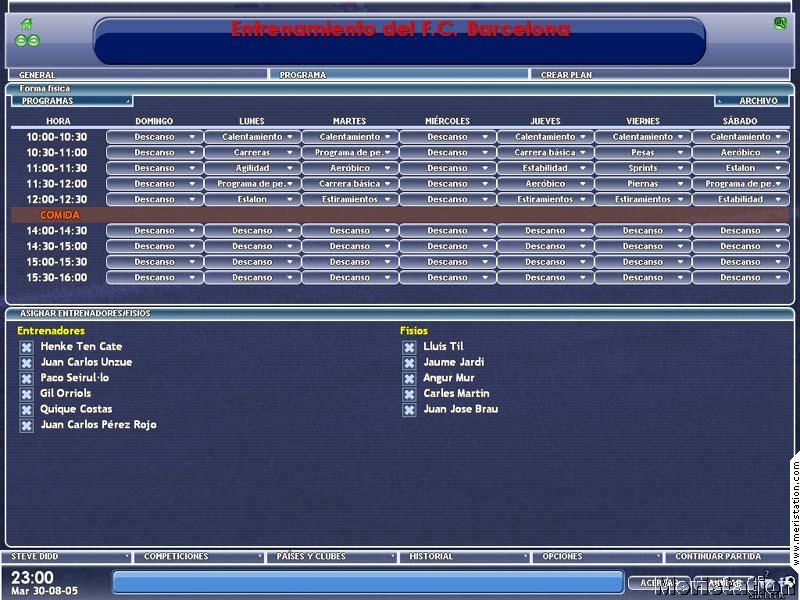Open Domingo 10:00-10:30 Descanso dropdown

[155, 137]
